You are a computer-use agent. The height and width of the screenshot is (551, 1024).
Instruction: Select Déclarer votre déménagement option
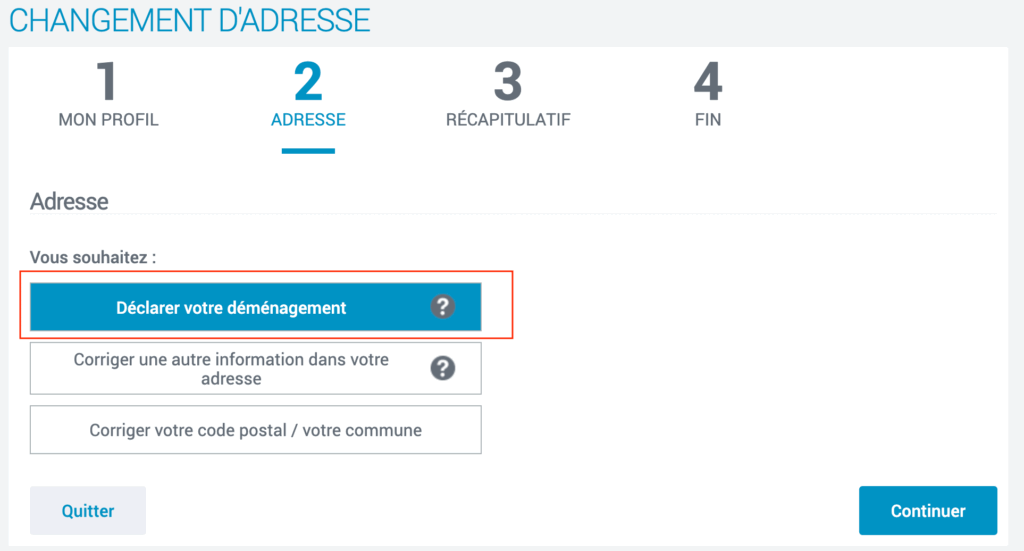pos(255,307)
